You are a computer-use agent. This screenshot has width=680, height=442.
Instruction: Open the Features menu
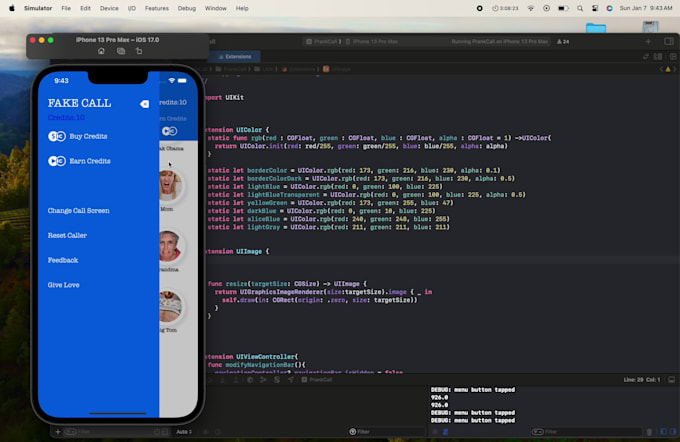pyautogui.click(x=157, y=8)
